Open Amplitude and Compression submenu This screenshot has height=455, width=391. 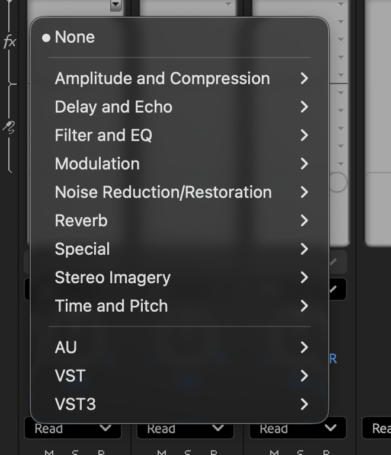[180, 78]
